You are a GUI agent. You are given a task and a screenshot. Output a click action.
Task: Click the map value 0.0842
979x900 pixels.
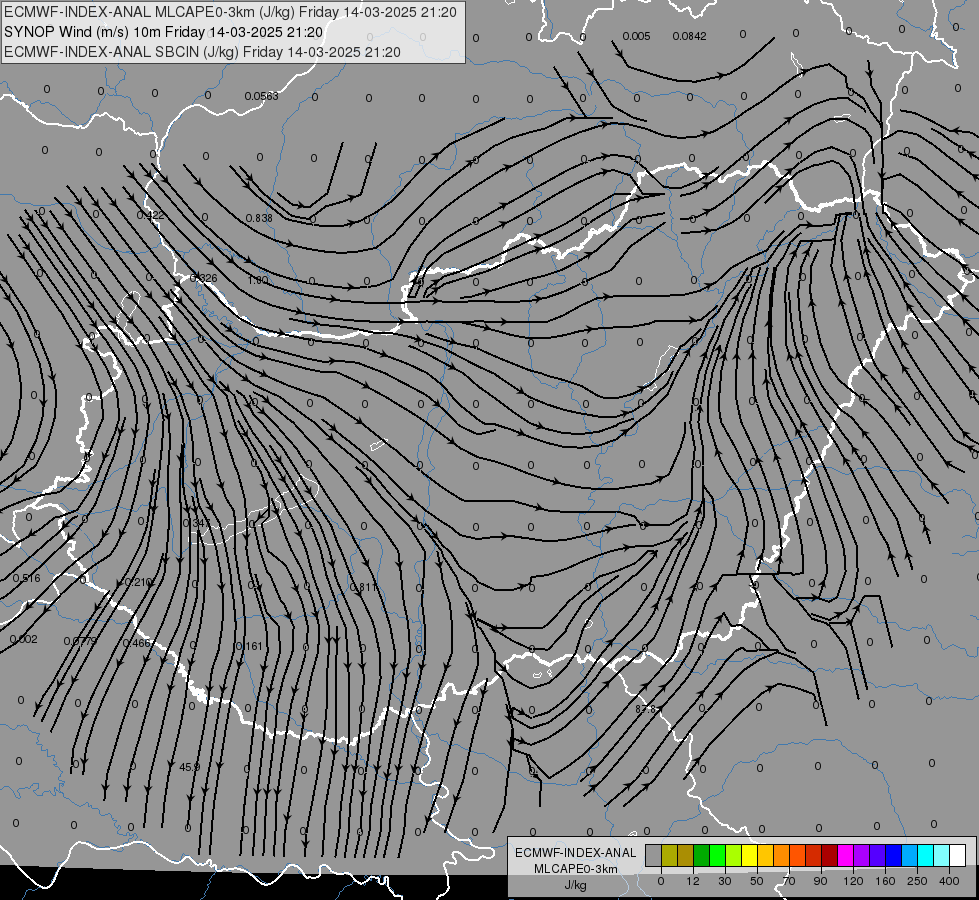click(x=689, y=36)
